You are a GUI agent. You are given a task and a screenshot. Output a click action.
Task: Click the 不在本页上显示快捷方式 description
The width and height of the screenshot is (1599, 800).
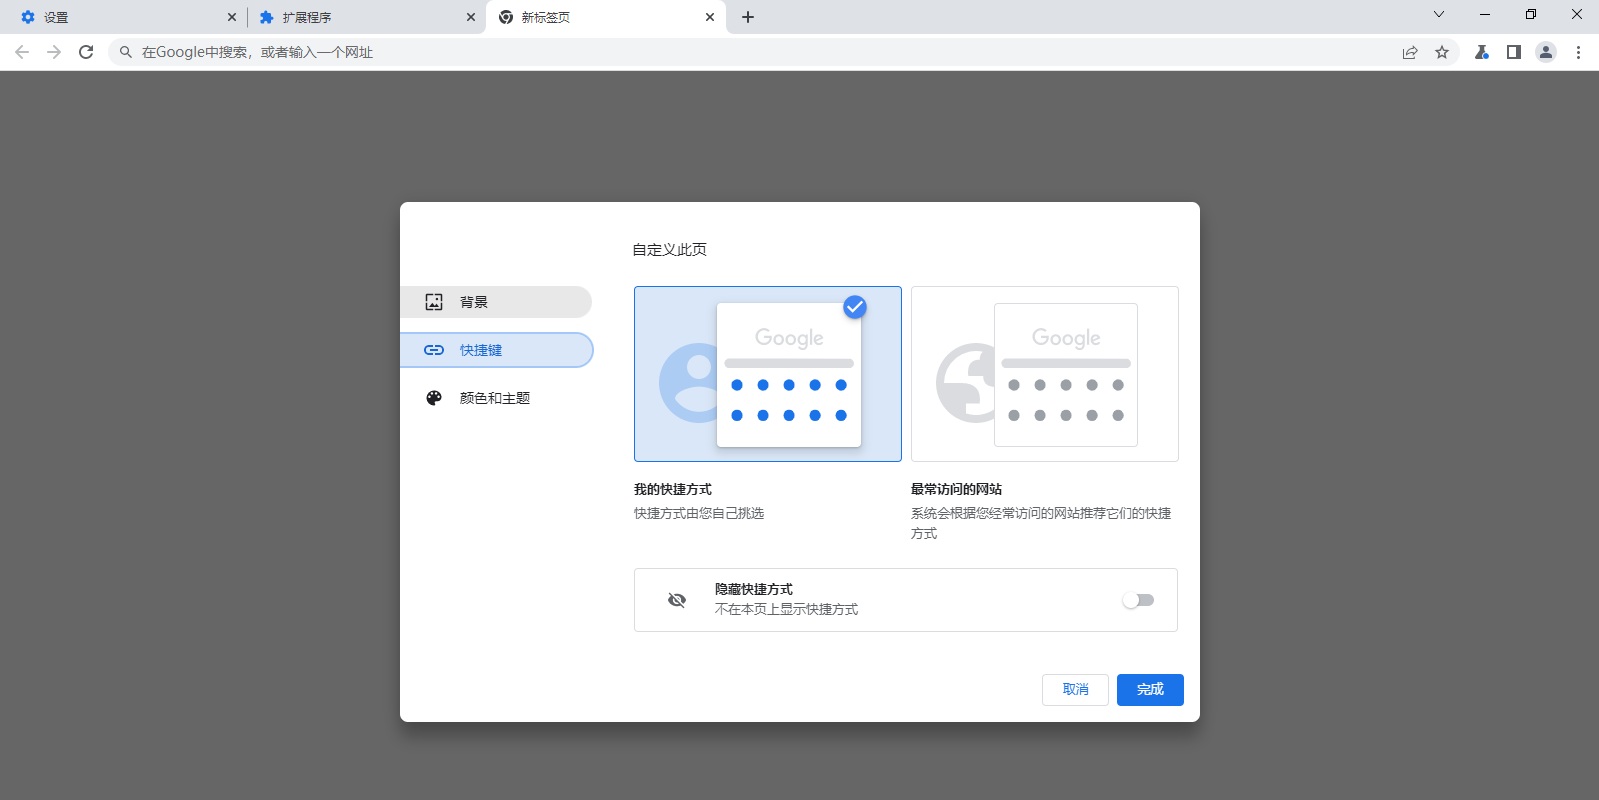point(787,609)
